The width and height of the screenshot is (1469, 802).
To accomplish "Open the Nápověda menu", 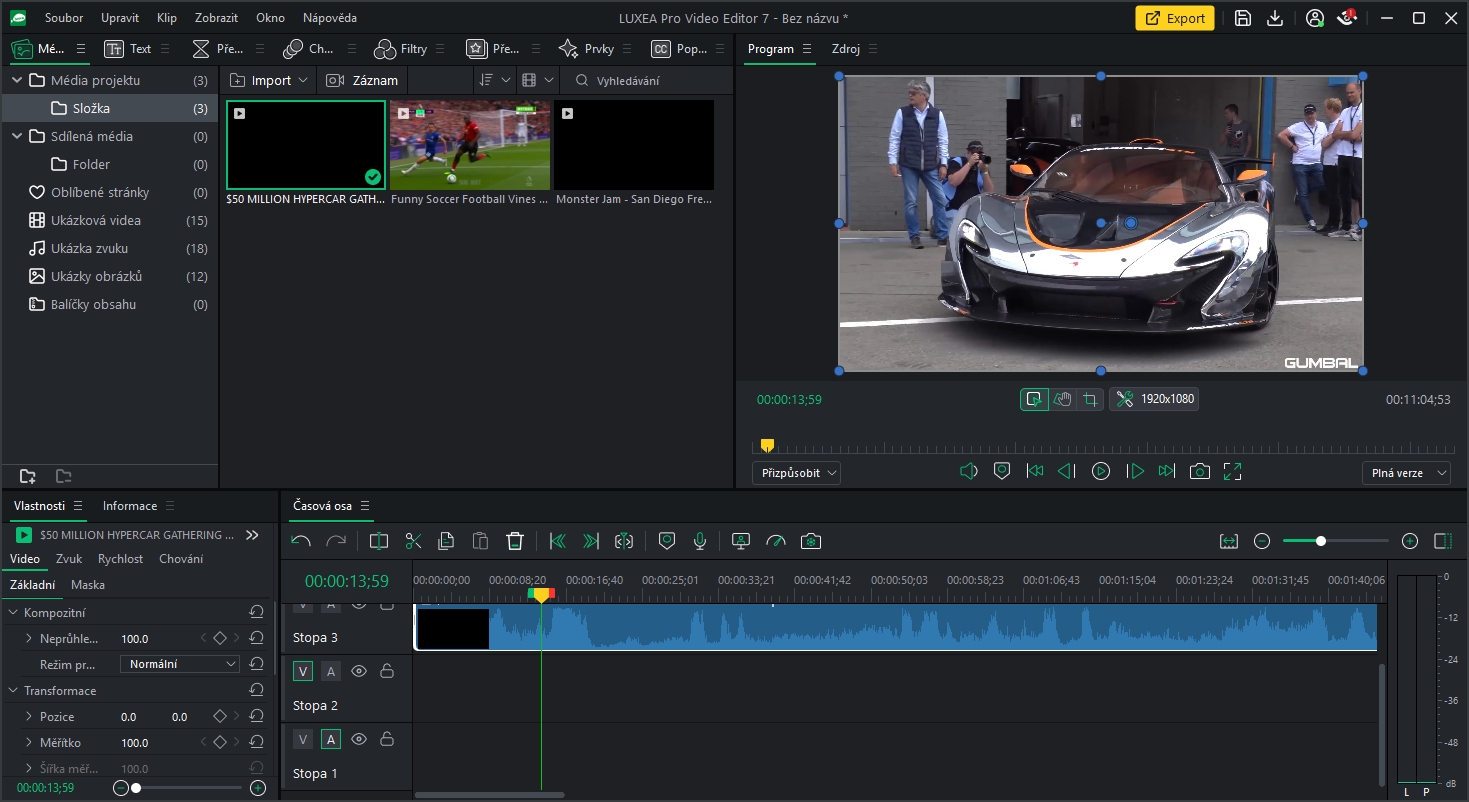I will coord(330,18).
